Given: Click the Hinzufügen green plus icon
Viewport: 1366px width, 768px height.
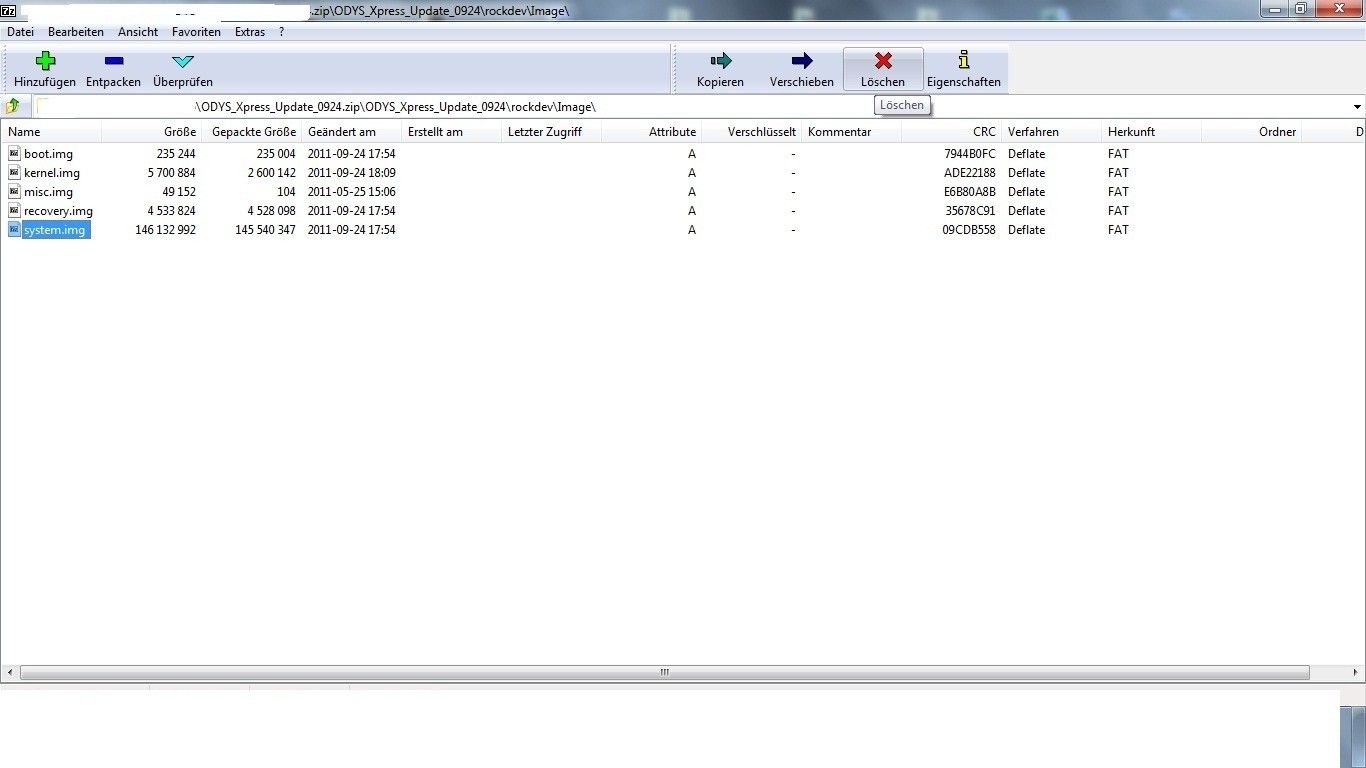Looking at the screenshot, I should point(45,61).
